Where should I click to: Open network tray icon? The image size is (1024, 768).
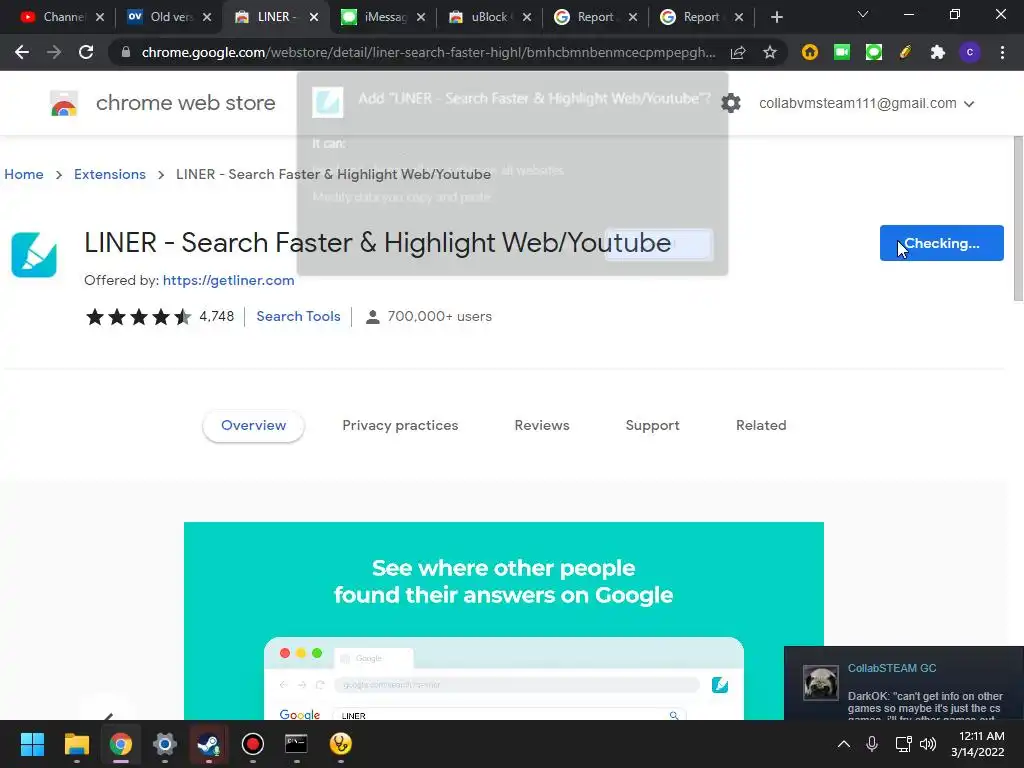(x=903, y=744)
